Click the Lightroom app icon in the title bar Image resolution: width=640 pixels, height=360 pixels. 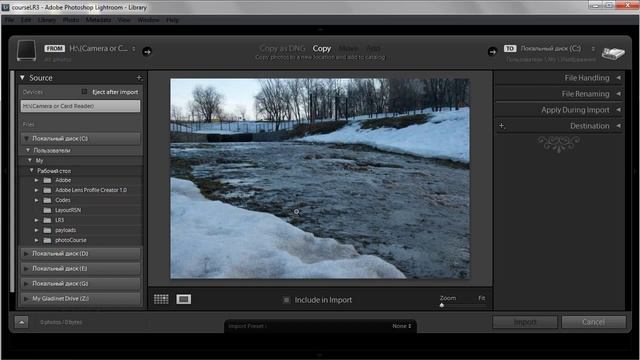click(x=5, y=7)
